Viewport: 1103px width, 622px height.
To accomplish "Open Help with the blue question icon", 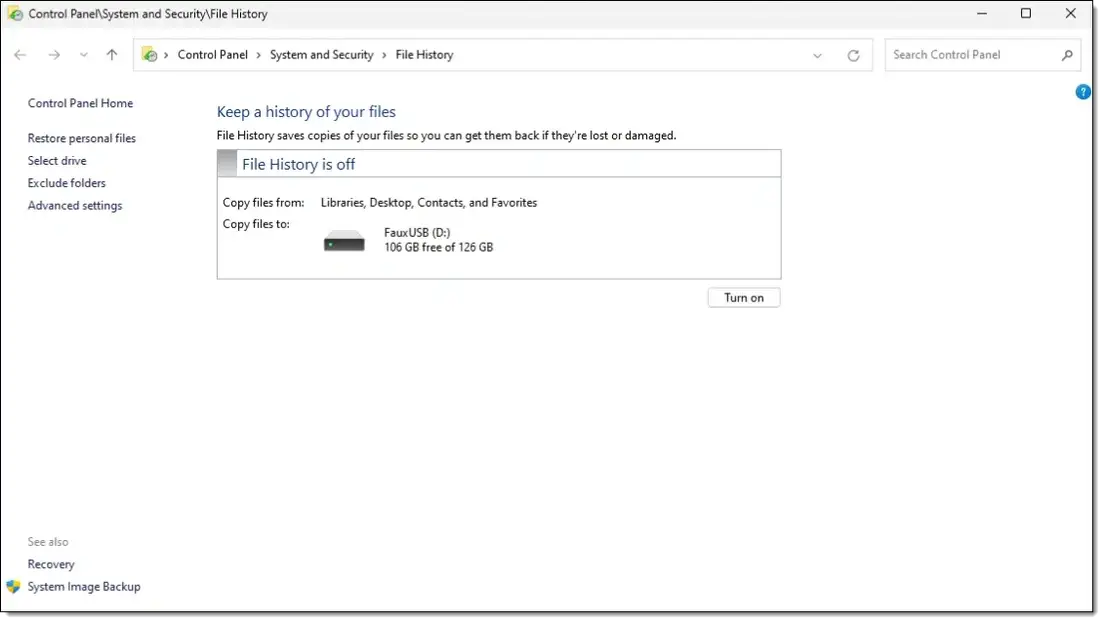I will point(1083,92).
